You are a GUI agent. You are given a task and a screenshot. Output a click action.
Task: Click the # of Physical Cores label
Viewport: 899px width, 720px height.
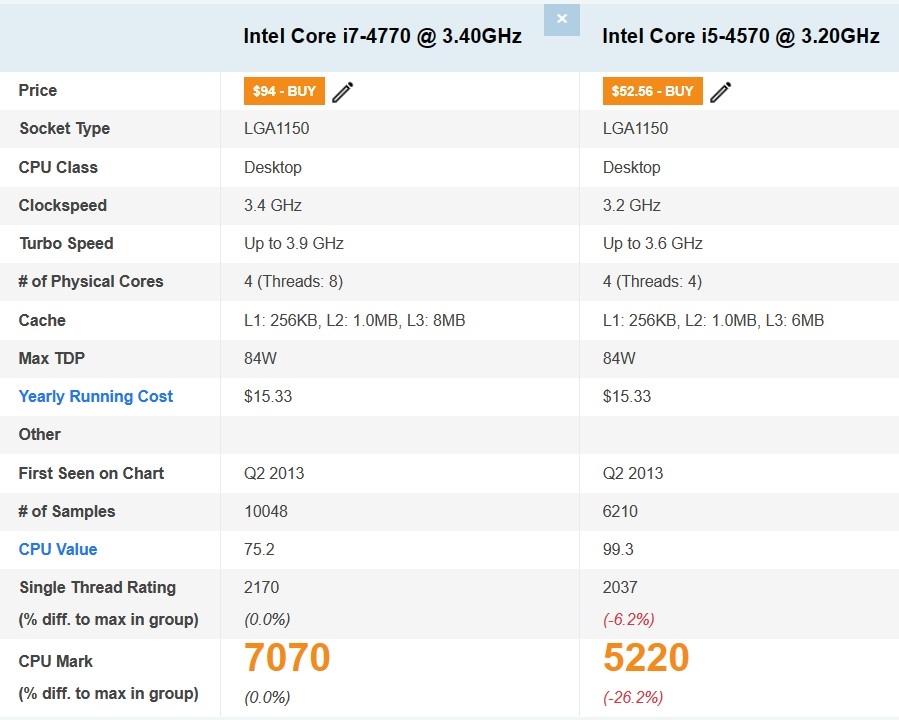[91, 281]
